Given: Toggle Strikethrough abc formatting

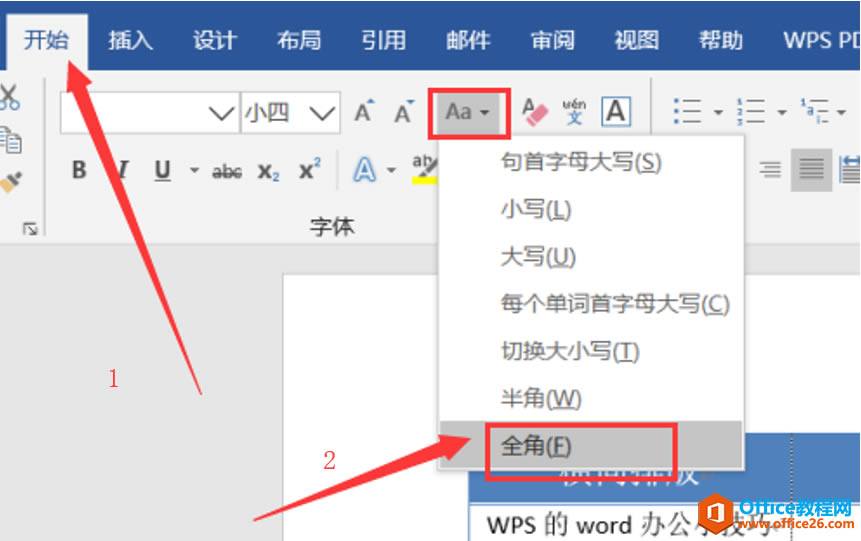Looking at the screenshot, I should 227,171.
